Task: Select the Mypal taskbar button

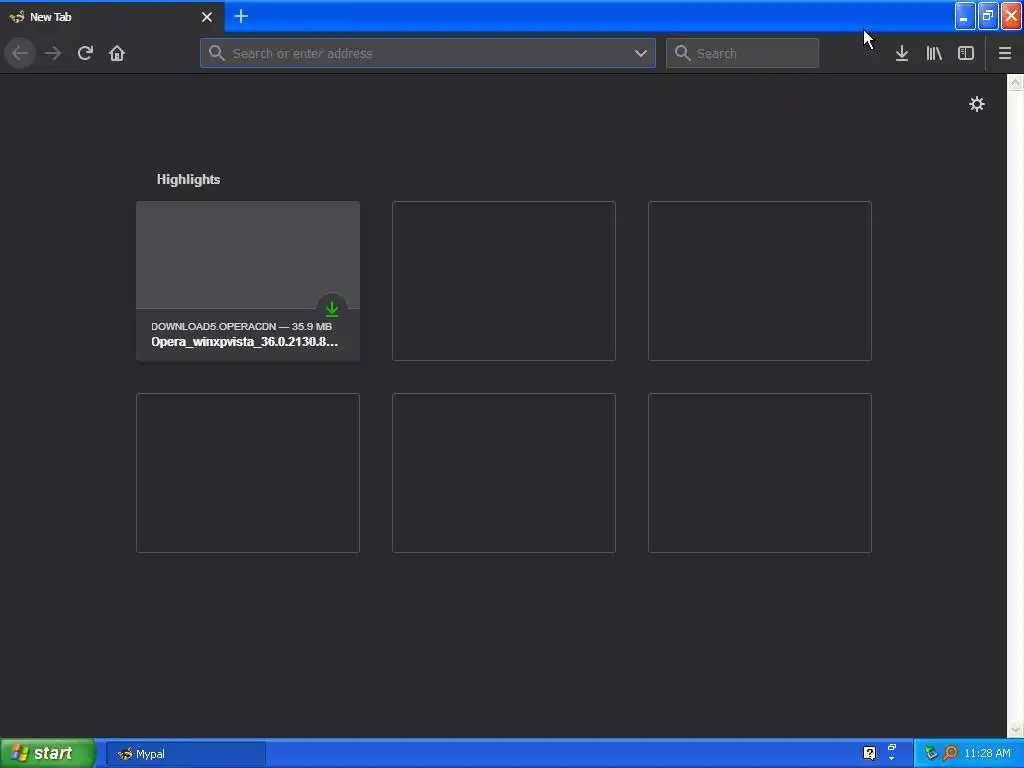Action: (x=186, y=754)
